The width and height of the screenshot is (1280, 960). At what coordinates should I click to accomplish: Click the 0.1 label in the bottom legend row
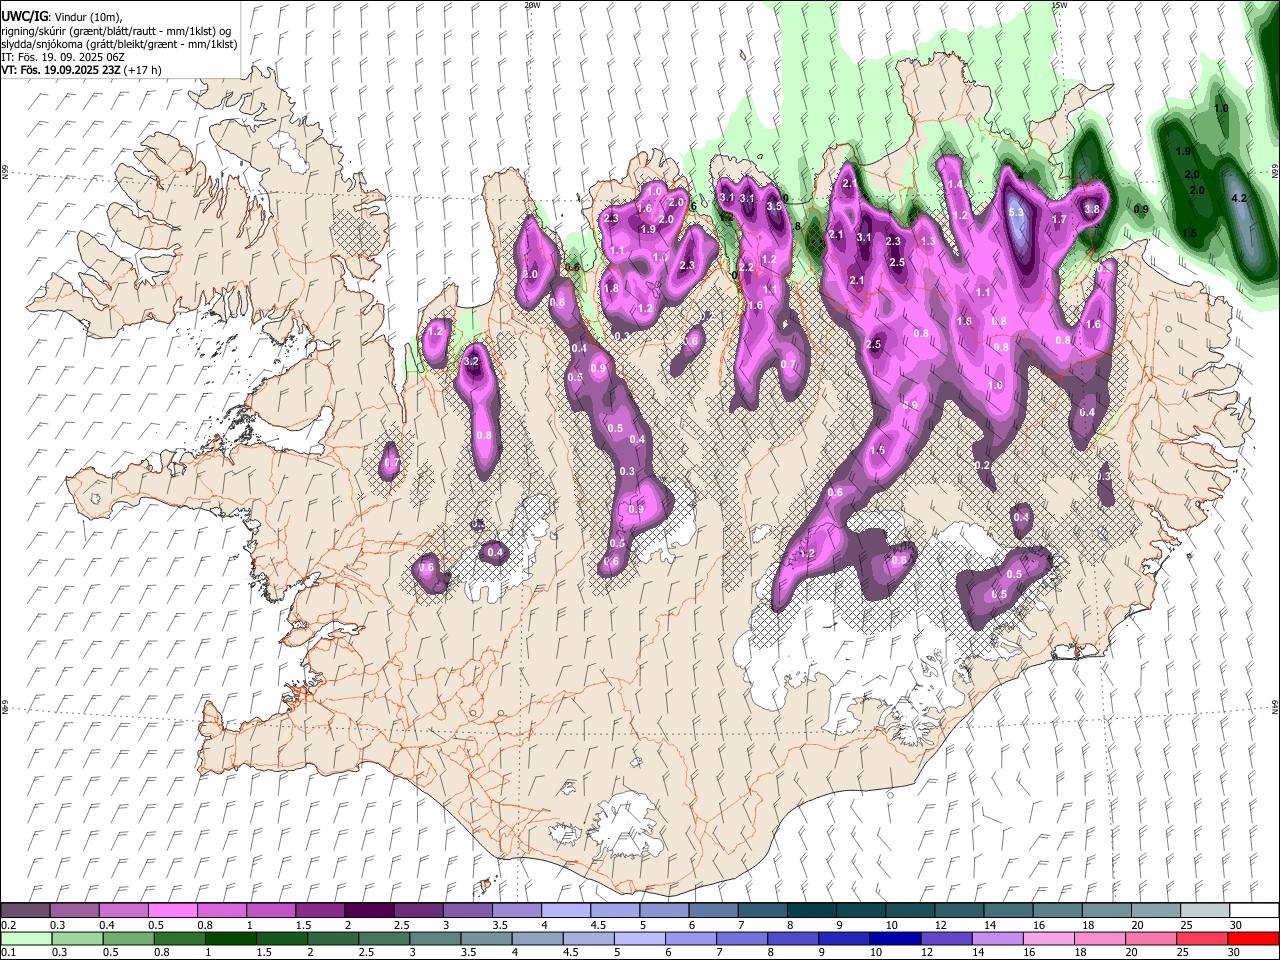click(x=8, y=952)
